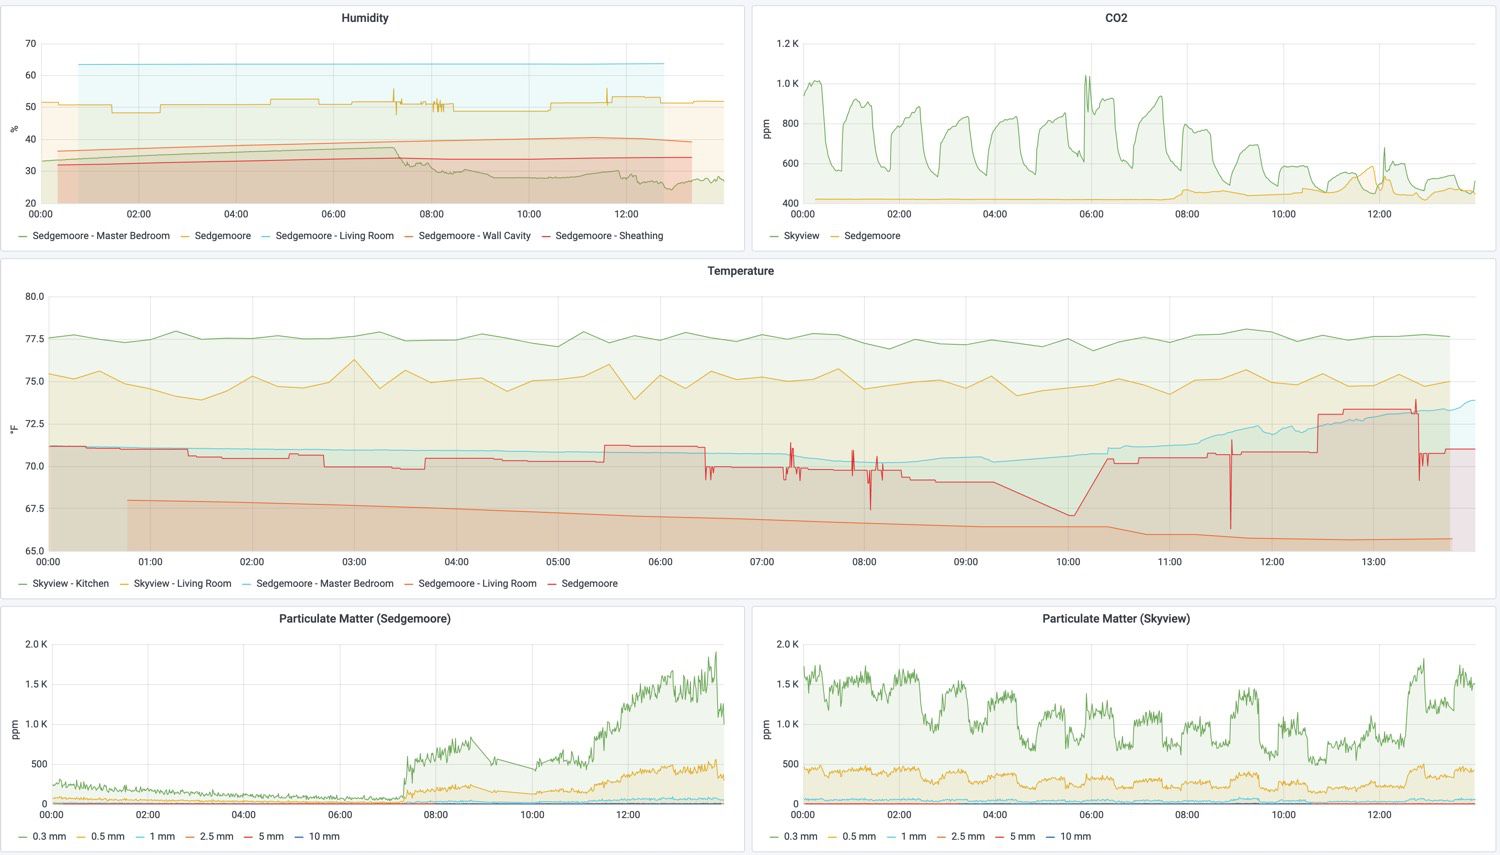Toggle 1 mm series in Sedgemoore particulate legend
1500x855 pixels.
tap(162, 837)
